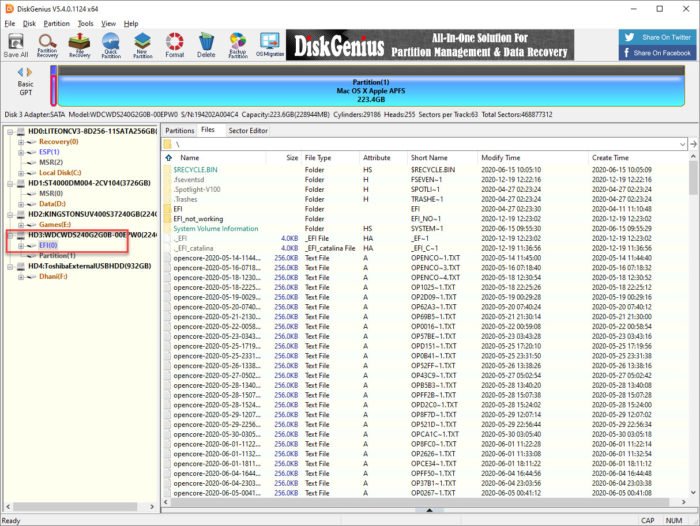The image size is (700, 526).
Task: Expand the ESP(1) partition node
Action: 21,152
